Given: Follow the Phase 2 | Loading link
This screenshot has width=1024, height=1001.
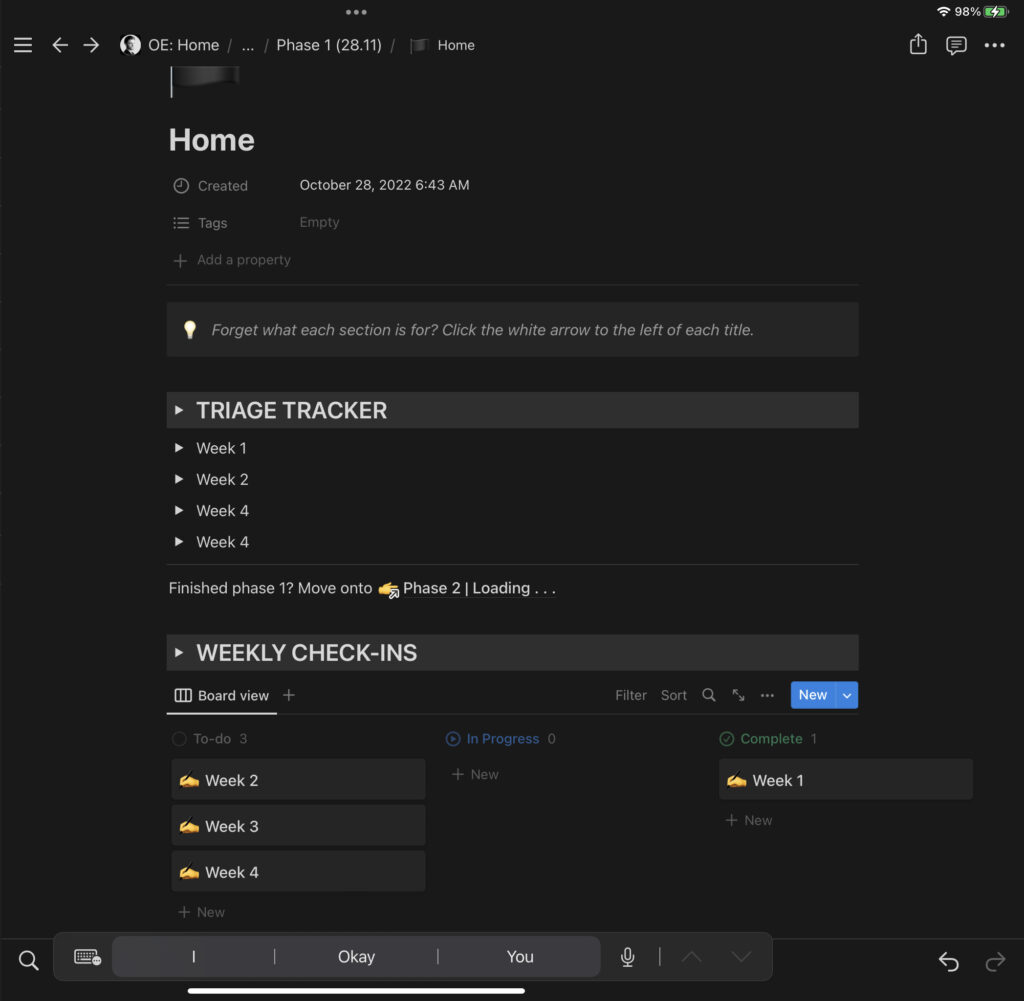Looking at the screenshot, I should [478, 588].
